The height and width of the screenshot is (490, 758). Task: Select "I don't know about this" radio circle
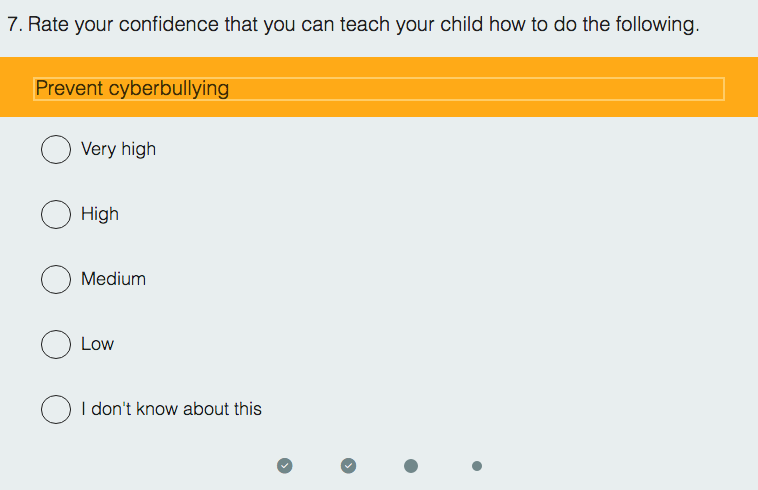click(56, 409)
